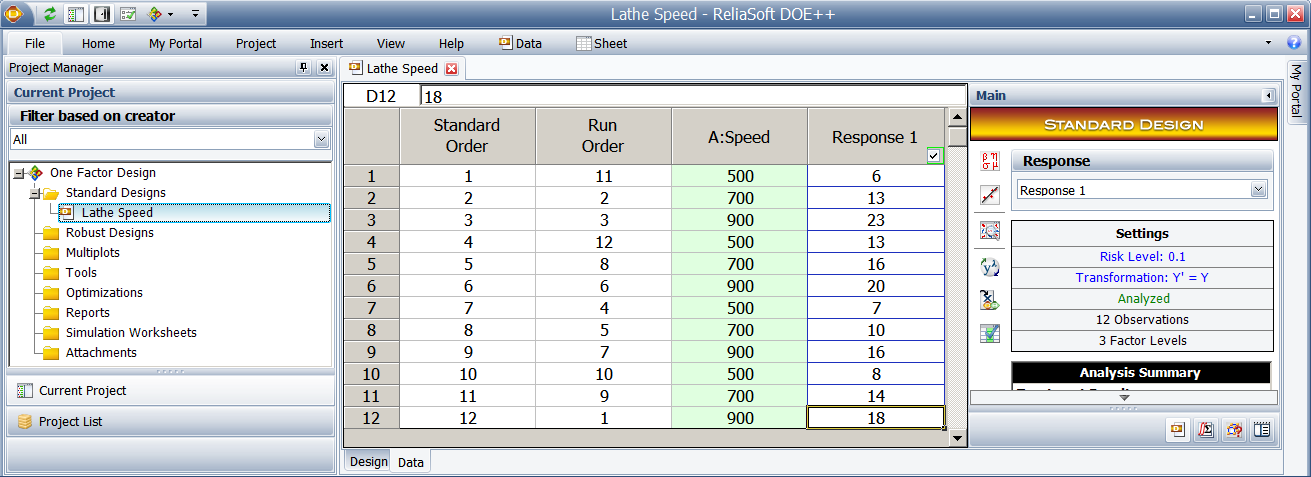
Task: Switch to the Design sheet tab
Action: click(368, 462)
